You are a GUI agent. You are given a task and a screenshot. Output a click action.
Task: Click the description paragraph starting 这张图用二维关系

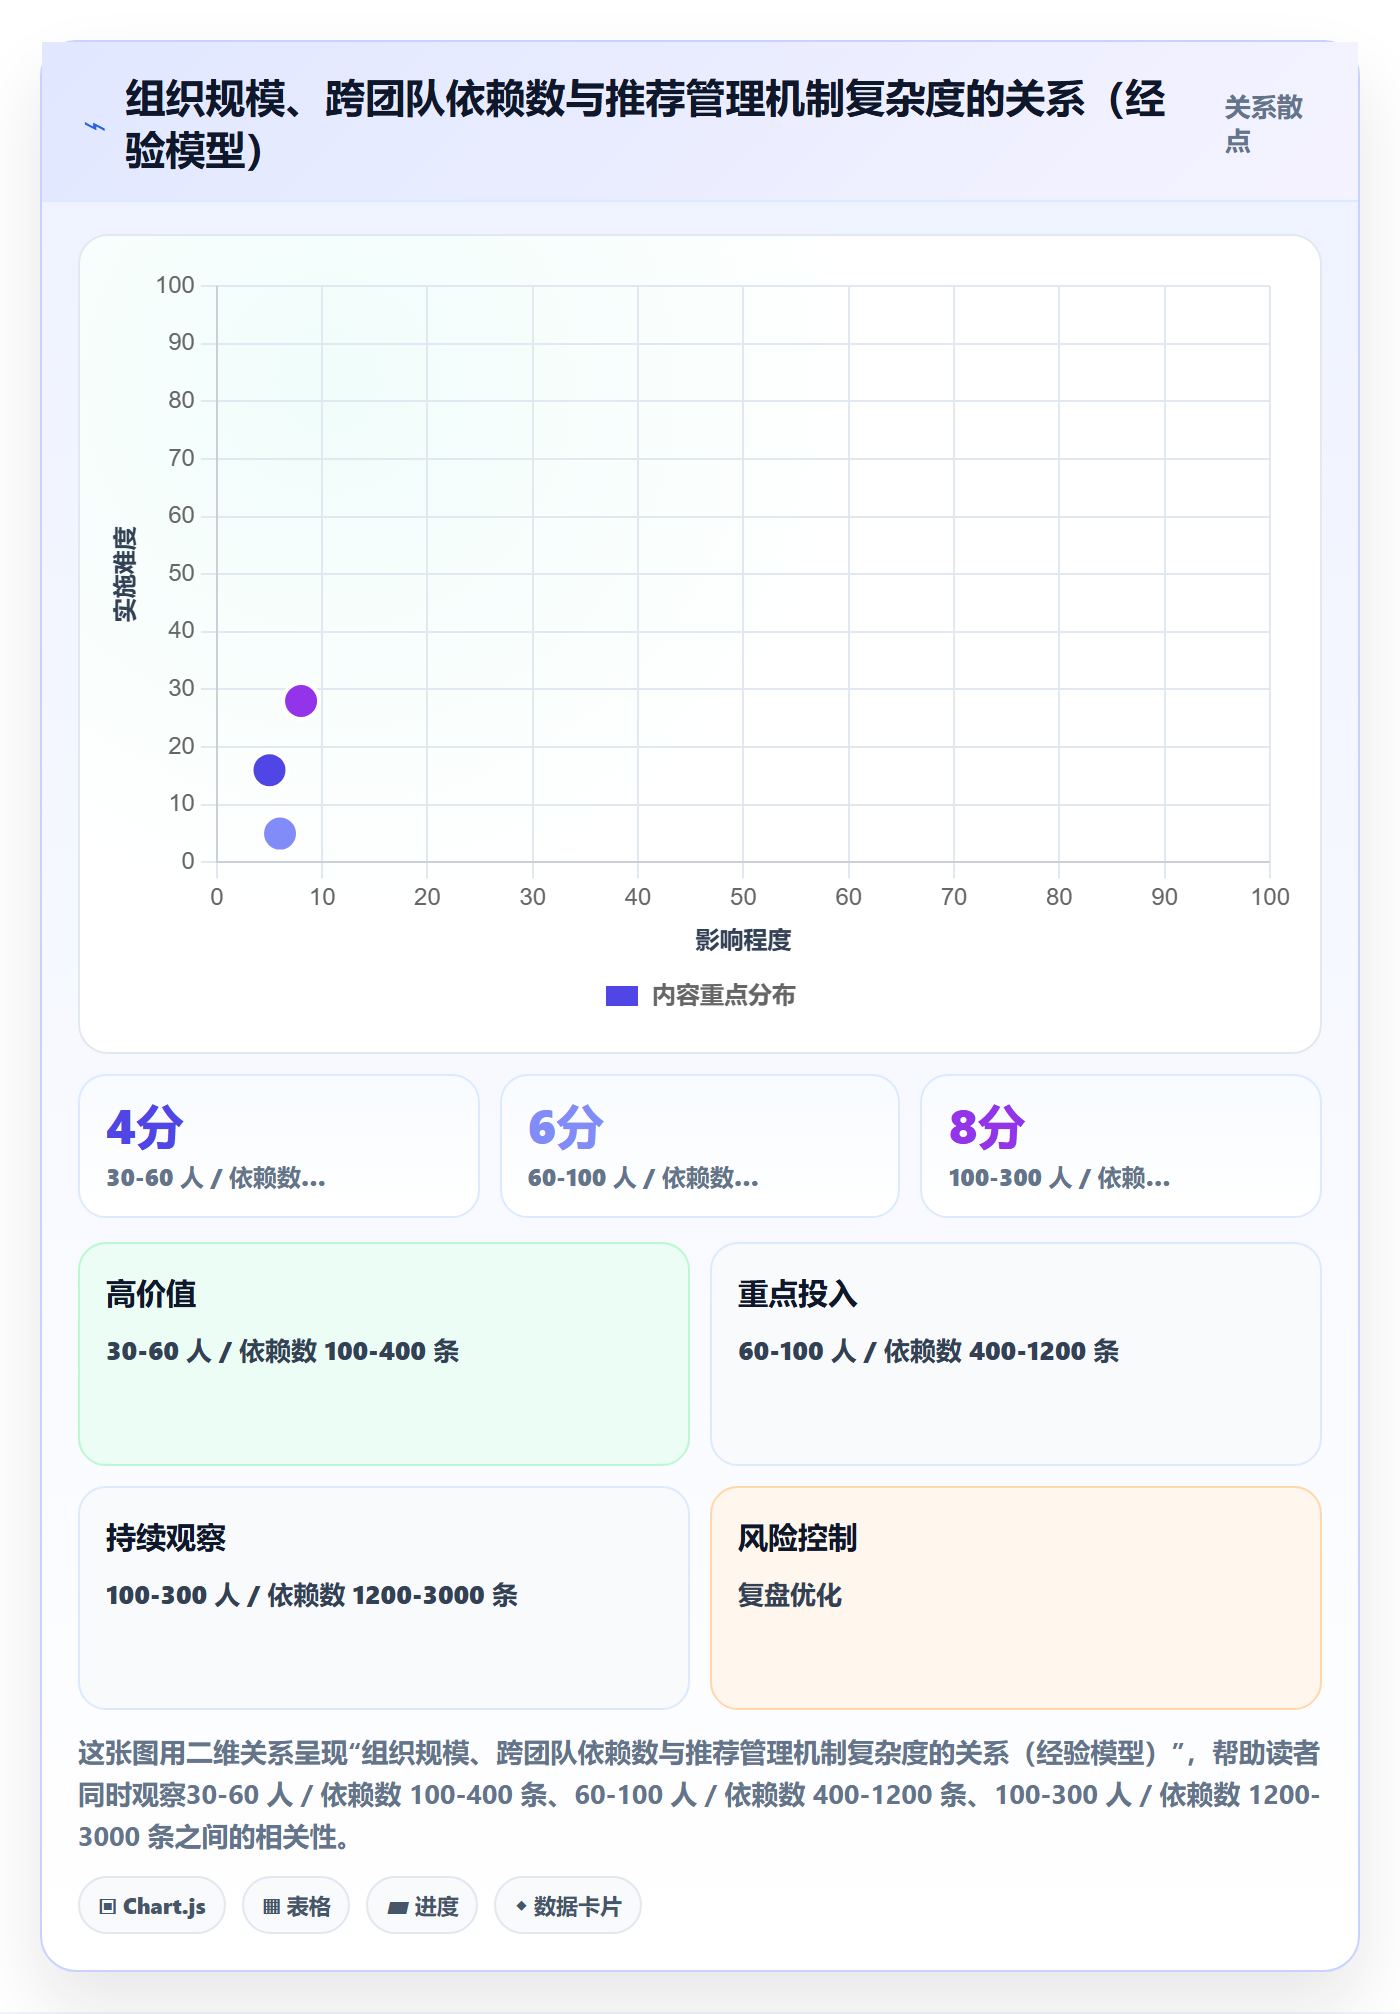click(699, 1795)
